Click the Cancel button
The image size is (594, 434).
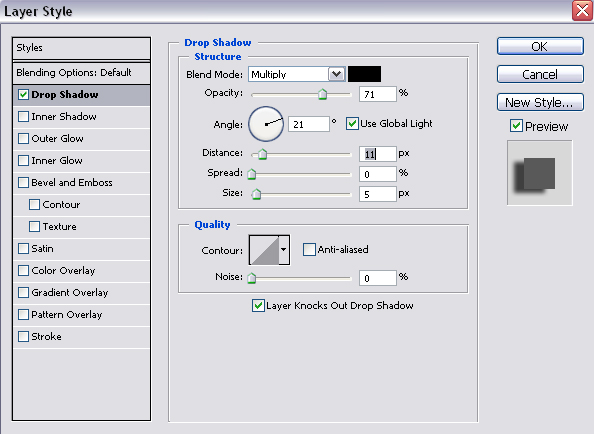pyautogui.click(x=540, y=74)
